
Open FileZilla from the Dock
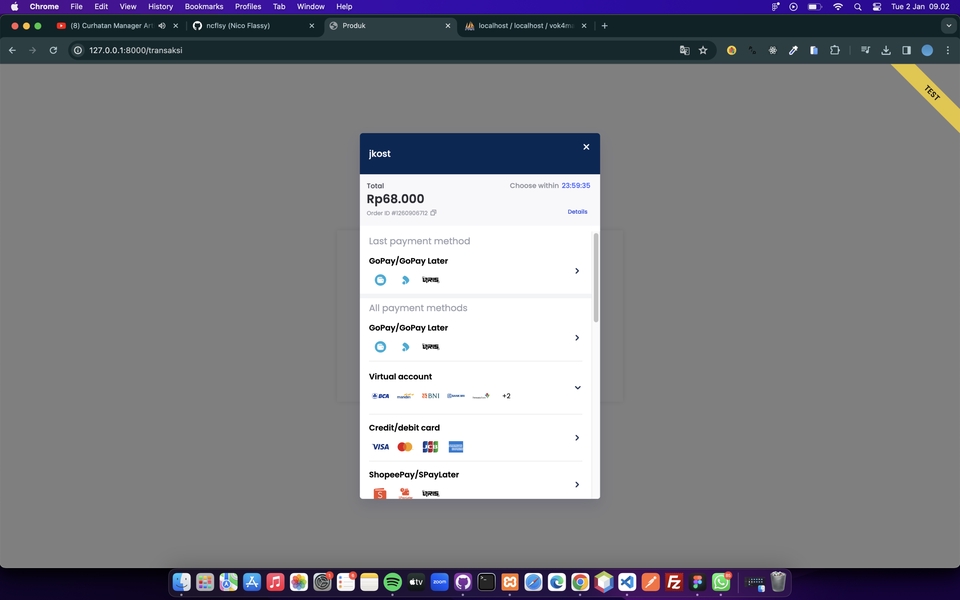point(674,582)
